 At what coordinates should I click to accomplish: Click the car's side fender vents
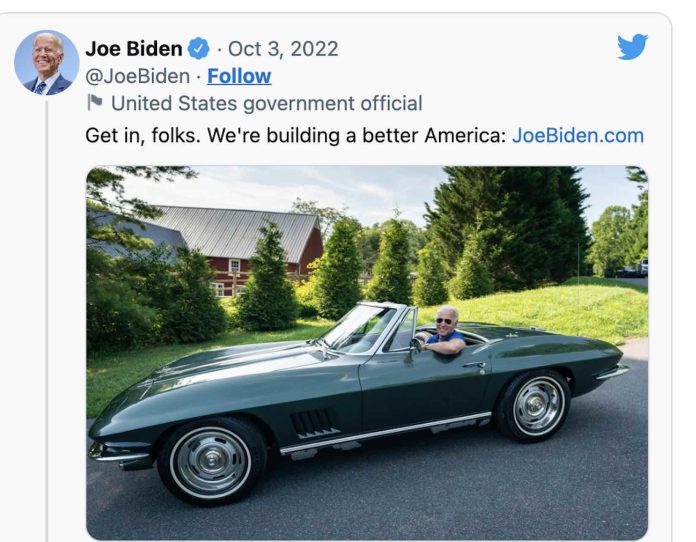[x=313, y=421]
